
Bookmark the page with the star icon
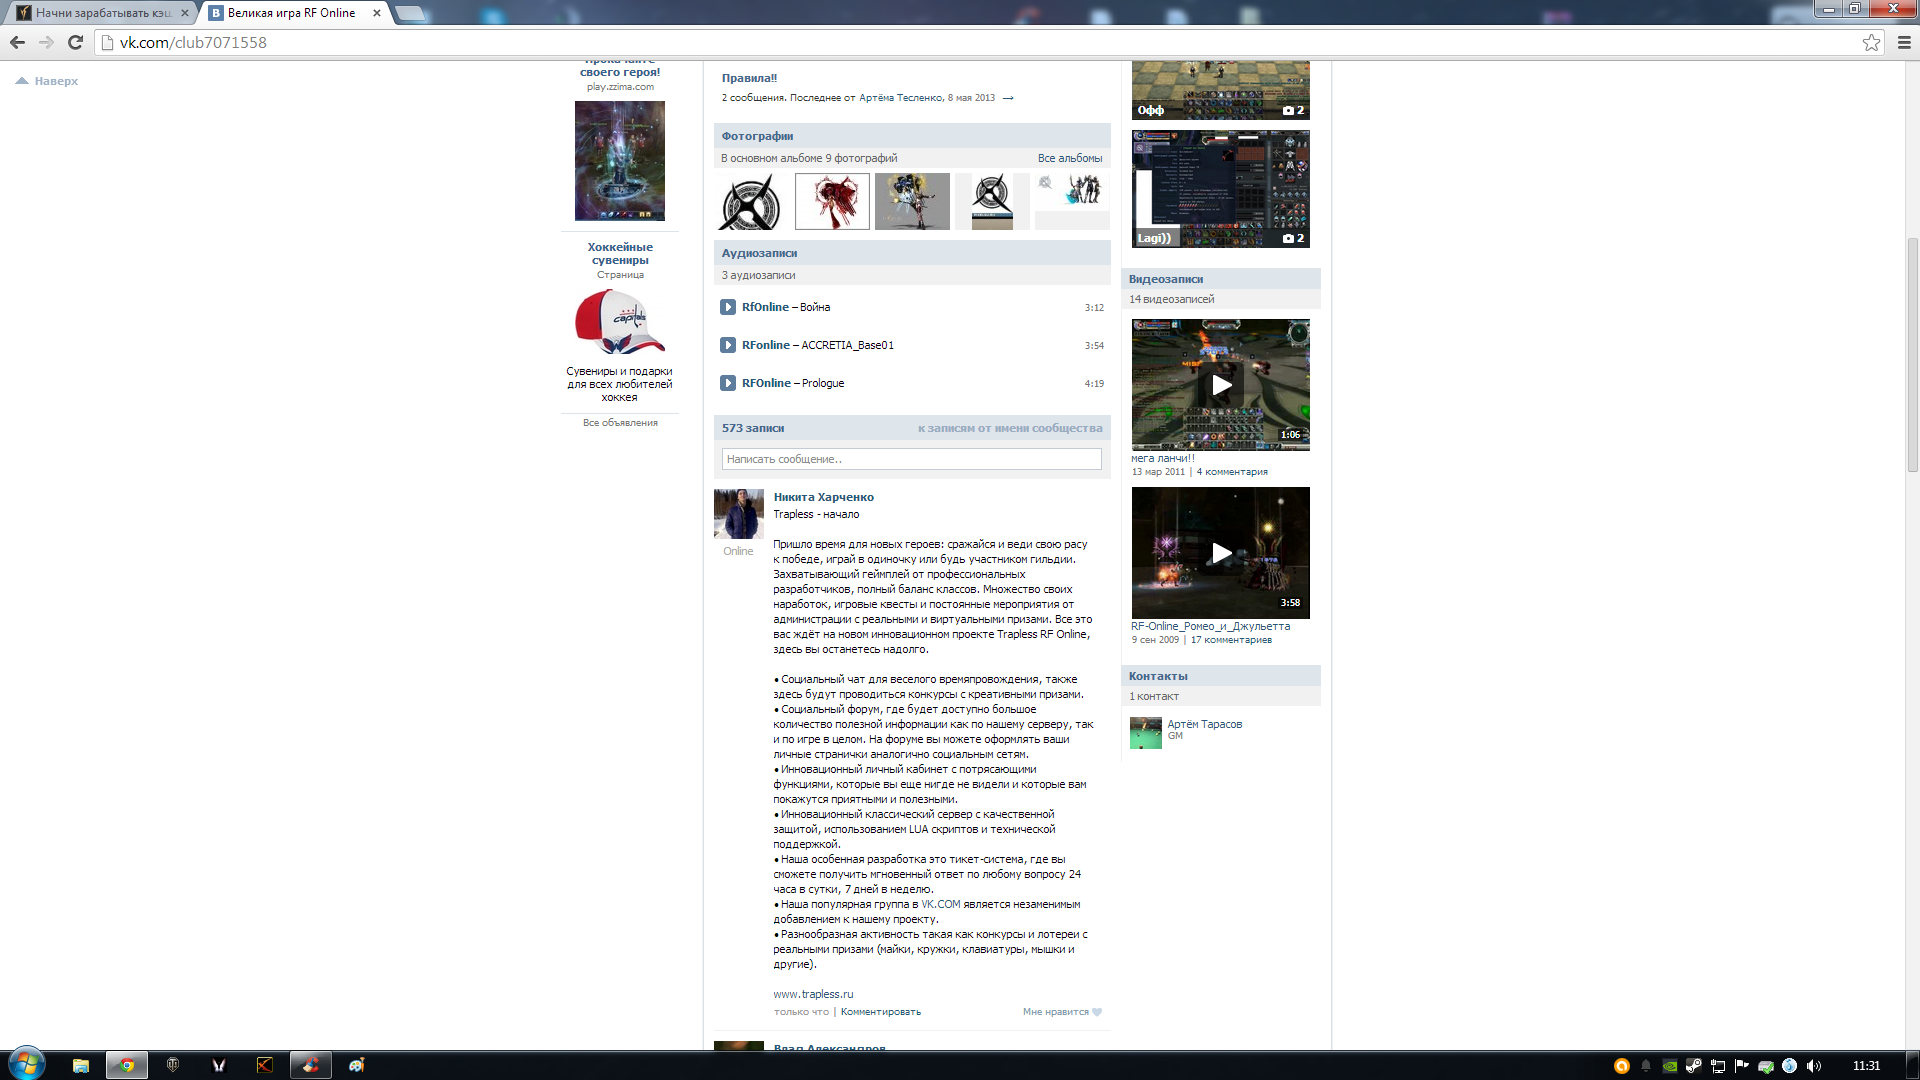(1871, 42)
